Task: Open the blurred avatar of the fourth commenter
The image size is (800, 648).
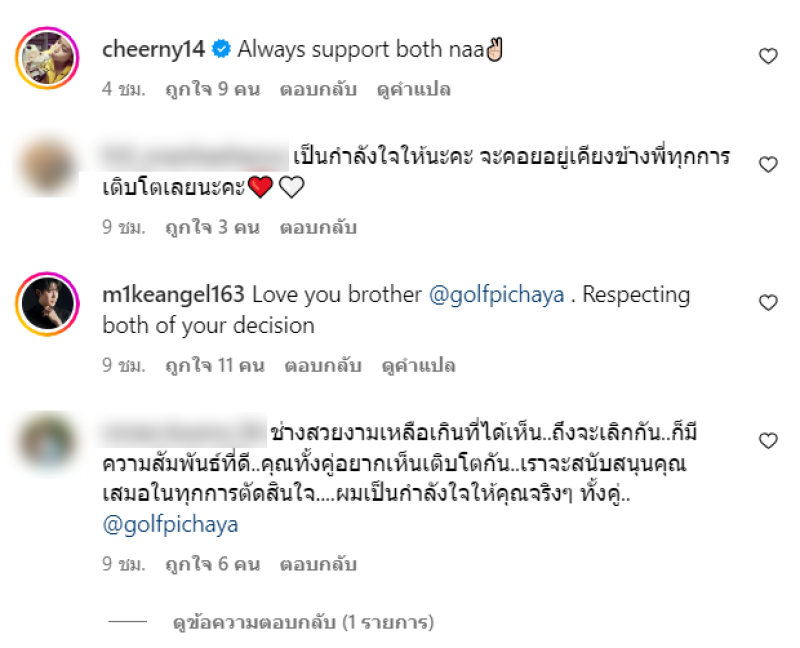Action: click(x=47, y=442)
